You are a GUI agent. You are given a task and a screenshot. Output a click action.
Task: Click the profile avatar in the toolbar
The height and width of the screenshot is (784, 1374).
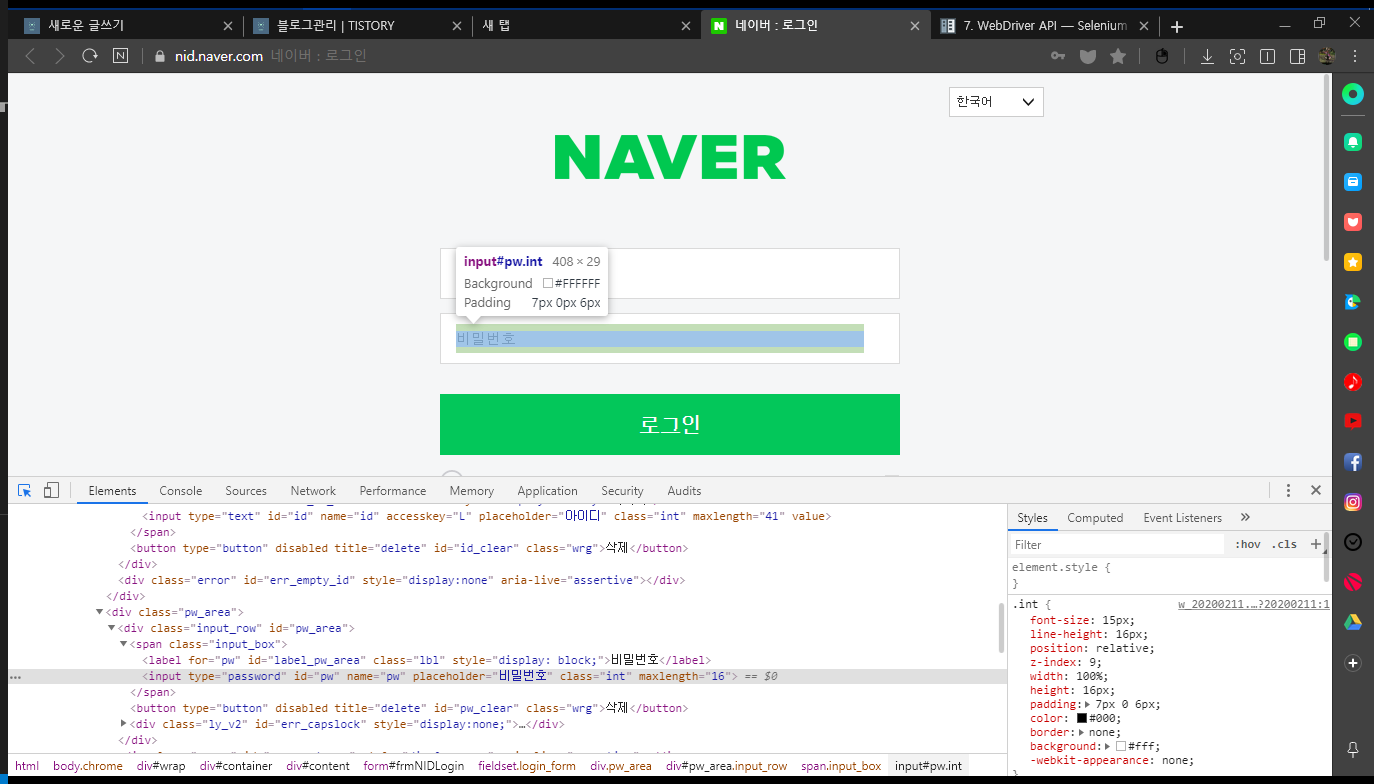click(x=1327, y=56)
